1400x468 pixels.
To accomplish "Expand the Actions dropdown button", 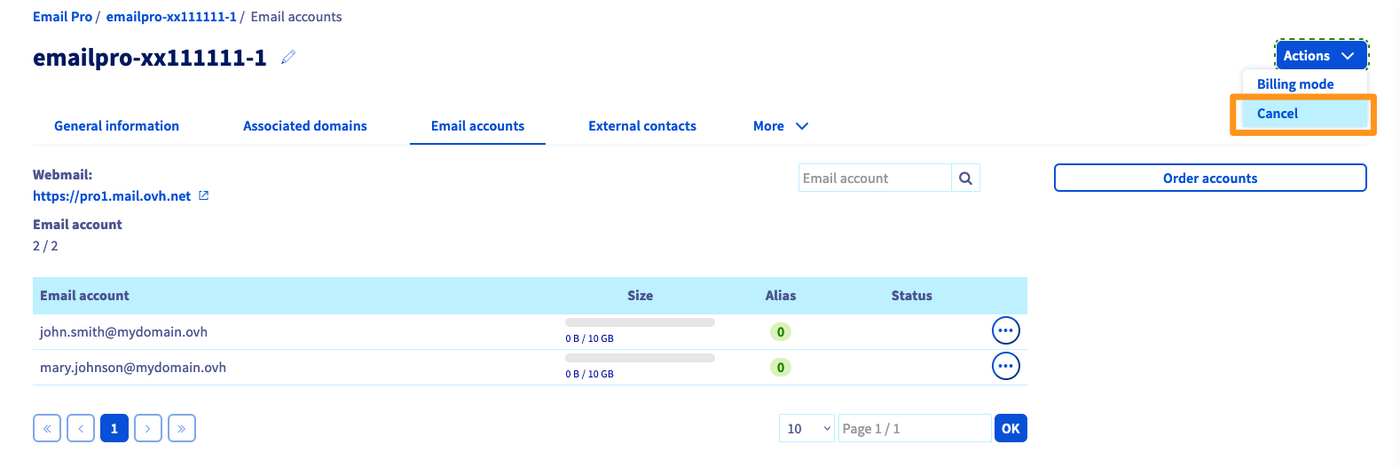I will pos(1321,56).
